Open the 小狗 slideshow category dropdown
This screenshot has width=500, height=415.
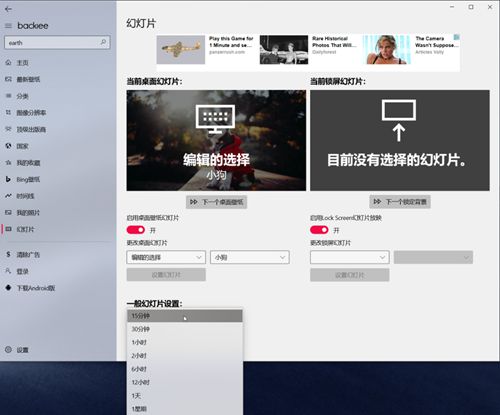coord(250,257)
